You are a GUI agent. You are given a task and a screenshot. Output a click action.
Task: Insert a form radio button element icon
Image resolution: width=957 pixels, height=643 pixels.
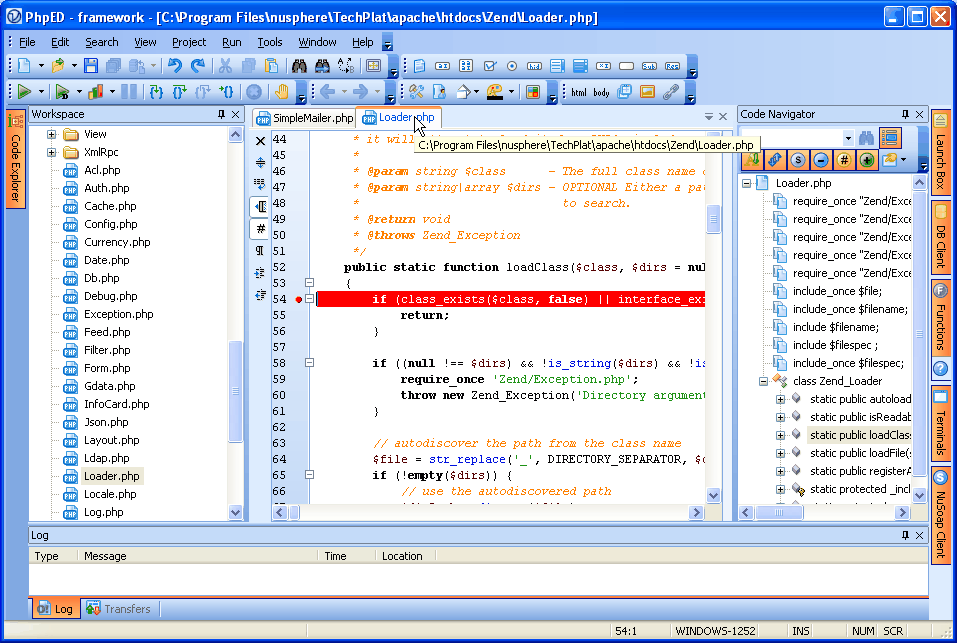[x=512, y=66]
